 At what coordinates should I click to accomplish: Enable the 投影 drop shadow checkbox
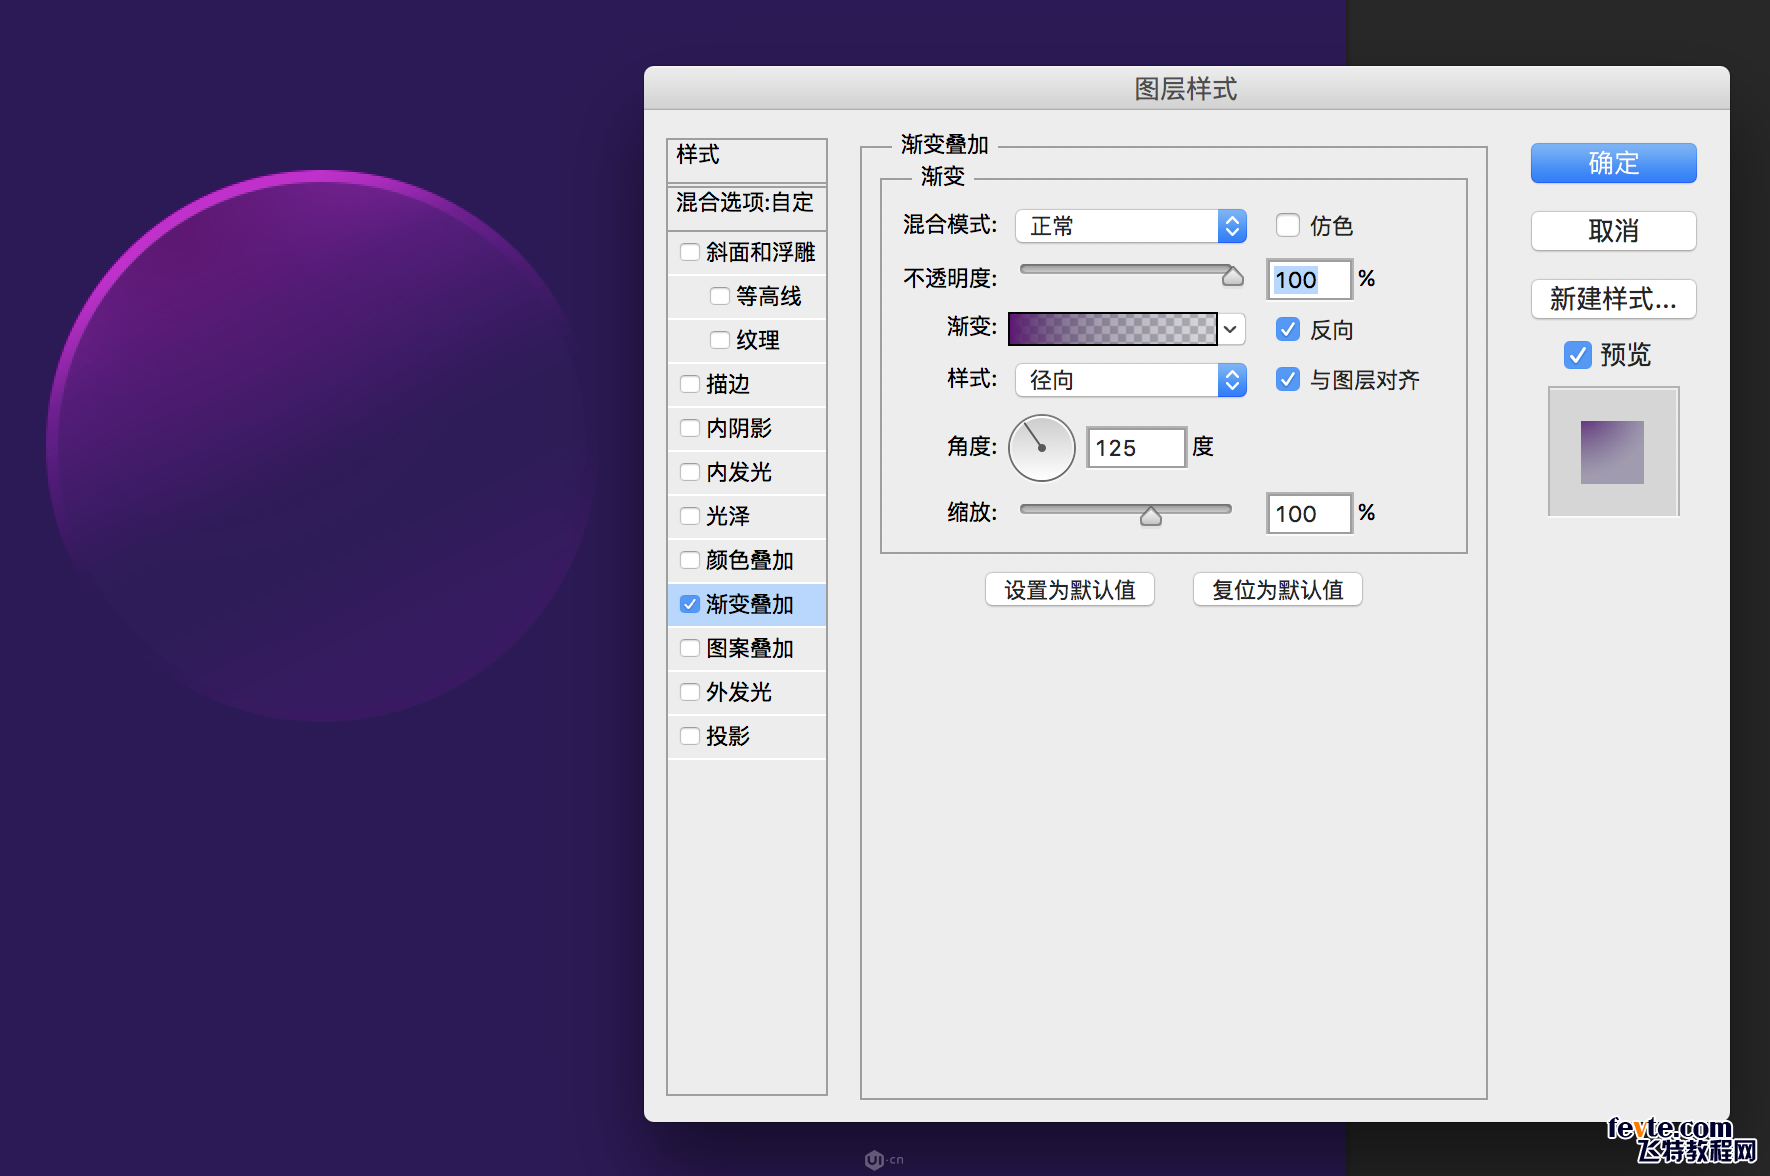point(690,736)
